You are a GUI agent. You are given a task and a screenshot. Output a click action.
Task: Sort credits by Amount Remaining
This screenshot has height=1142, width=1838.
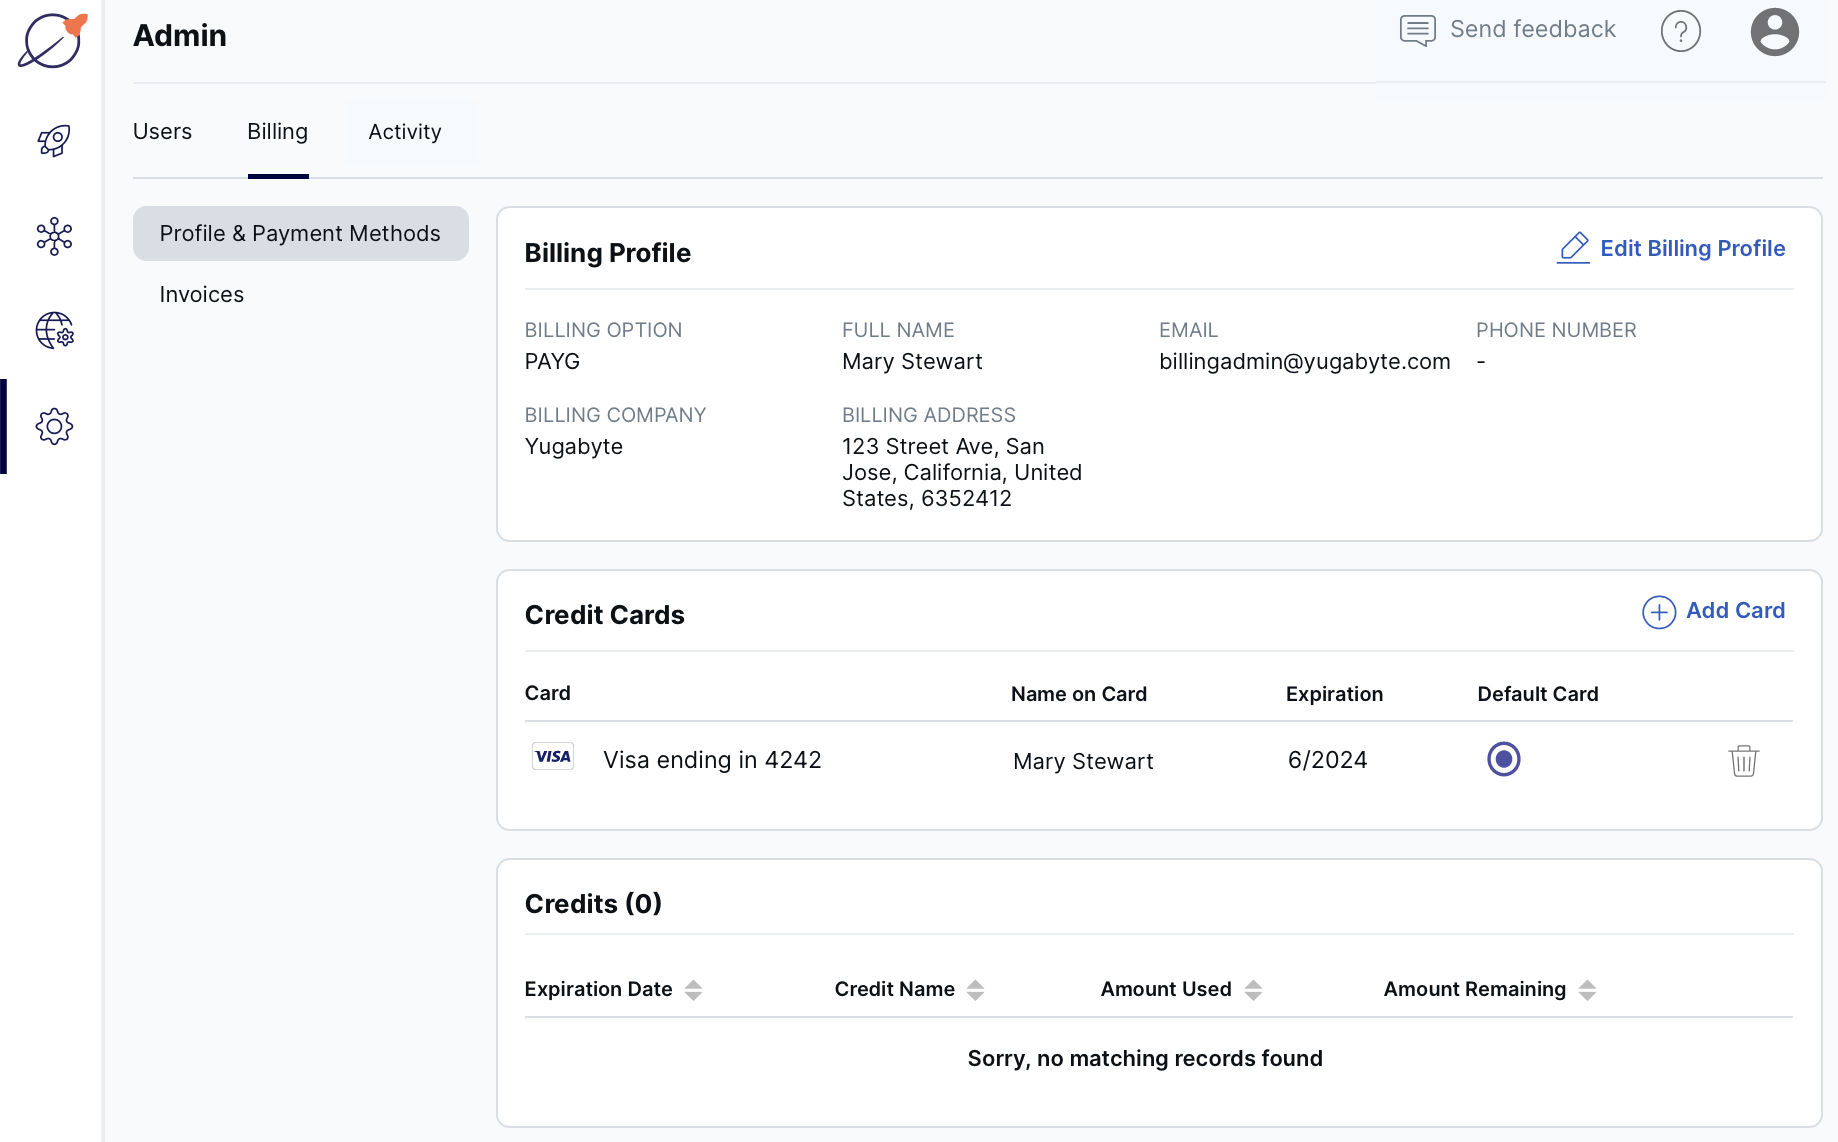(x=1587, y=990)
